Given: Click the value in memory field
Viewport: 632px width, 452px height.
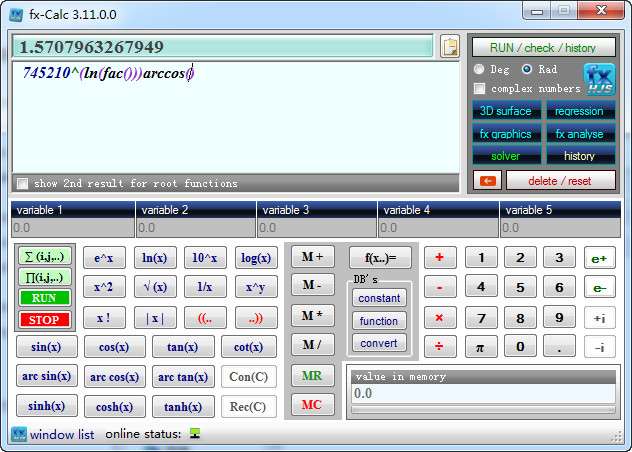Looking at the screenshot, I should (x=483, y=393).
